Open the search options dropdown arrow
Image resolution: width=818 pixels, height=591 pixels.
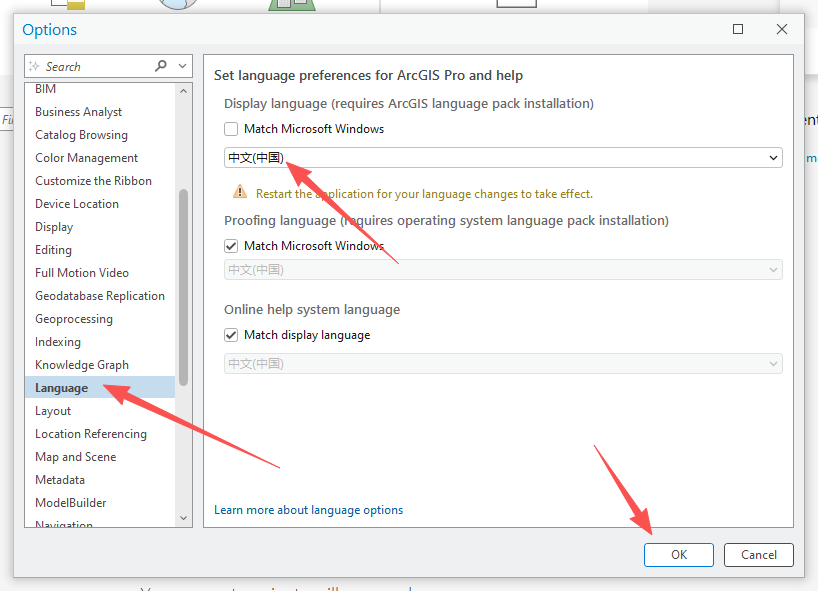(x=183, y=66)
